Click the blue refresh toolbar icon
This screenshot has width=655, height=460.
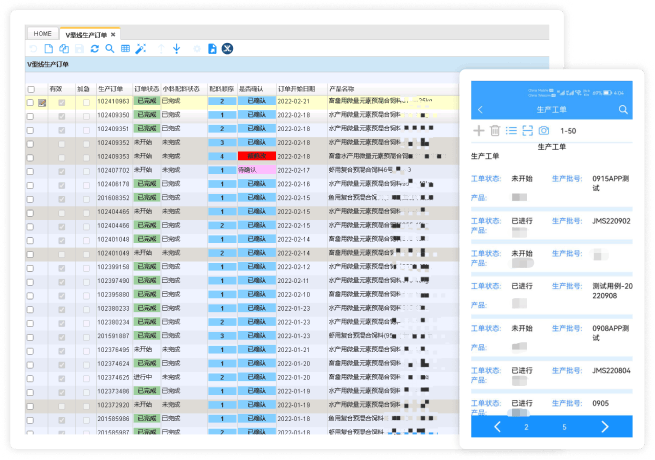[95, 48]
